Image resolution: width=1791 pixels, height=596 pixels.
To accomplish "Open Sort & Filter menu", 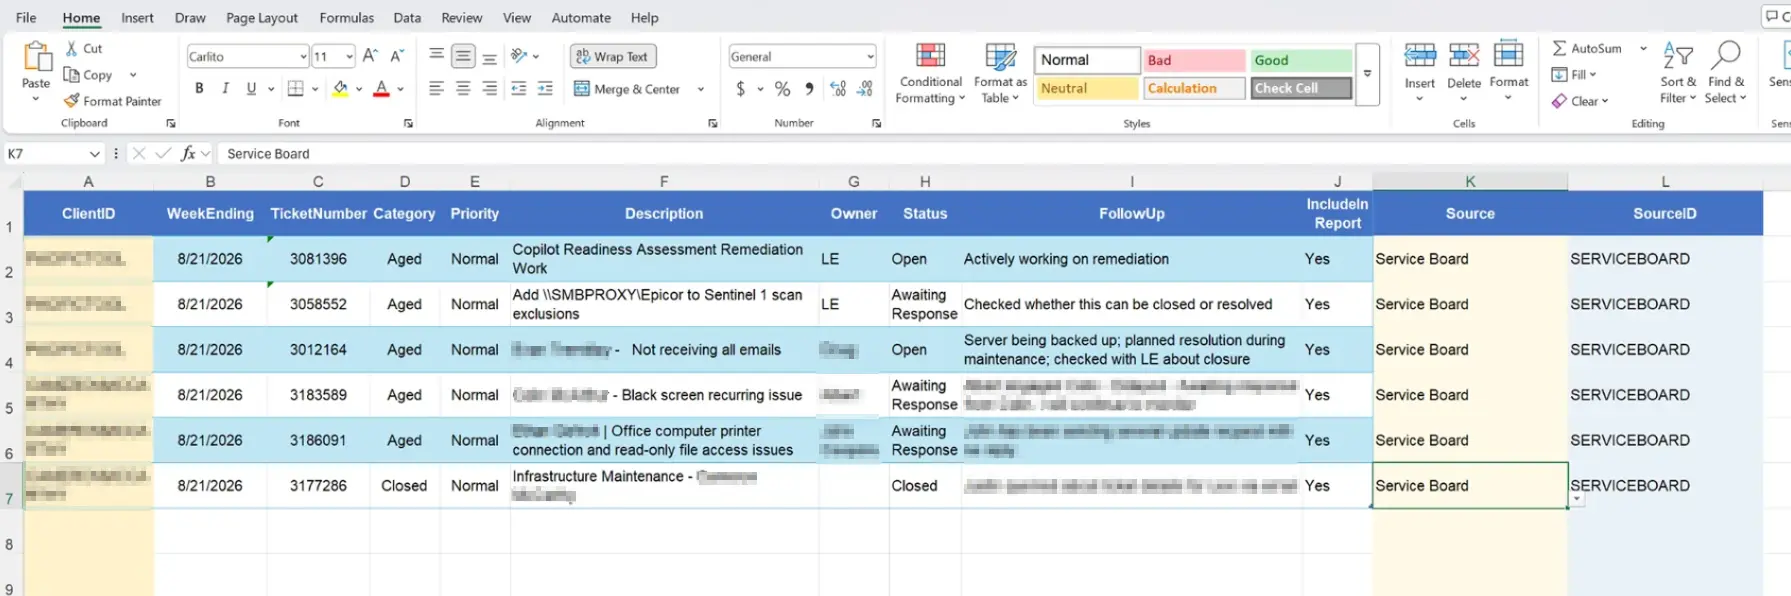I will pyautogui.click(x=1678, y=73).
